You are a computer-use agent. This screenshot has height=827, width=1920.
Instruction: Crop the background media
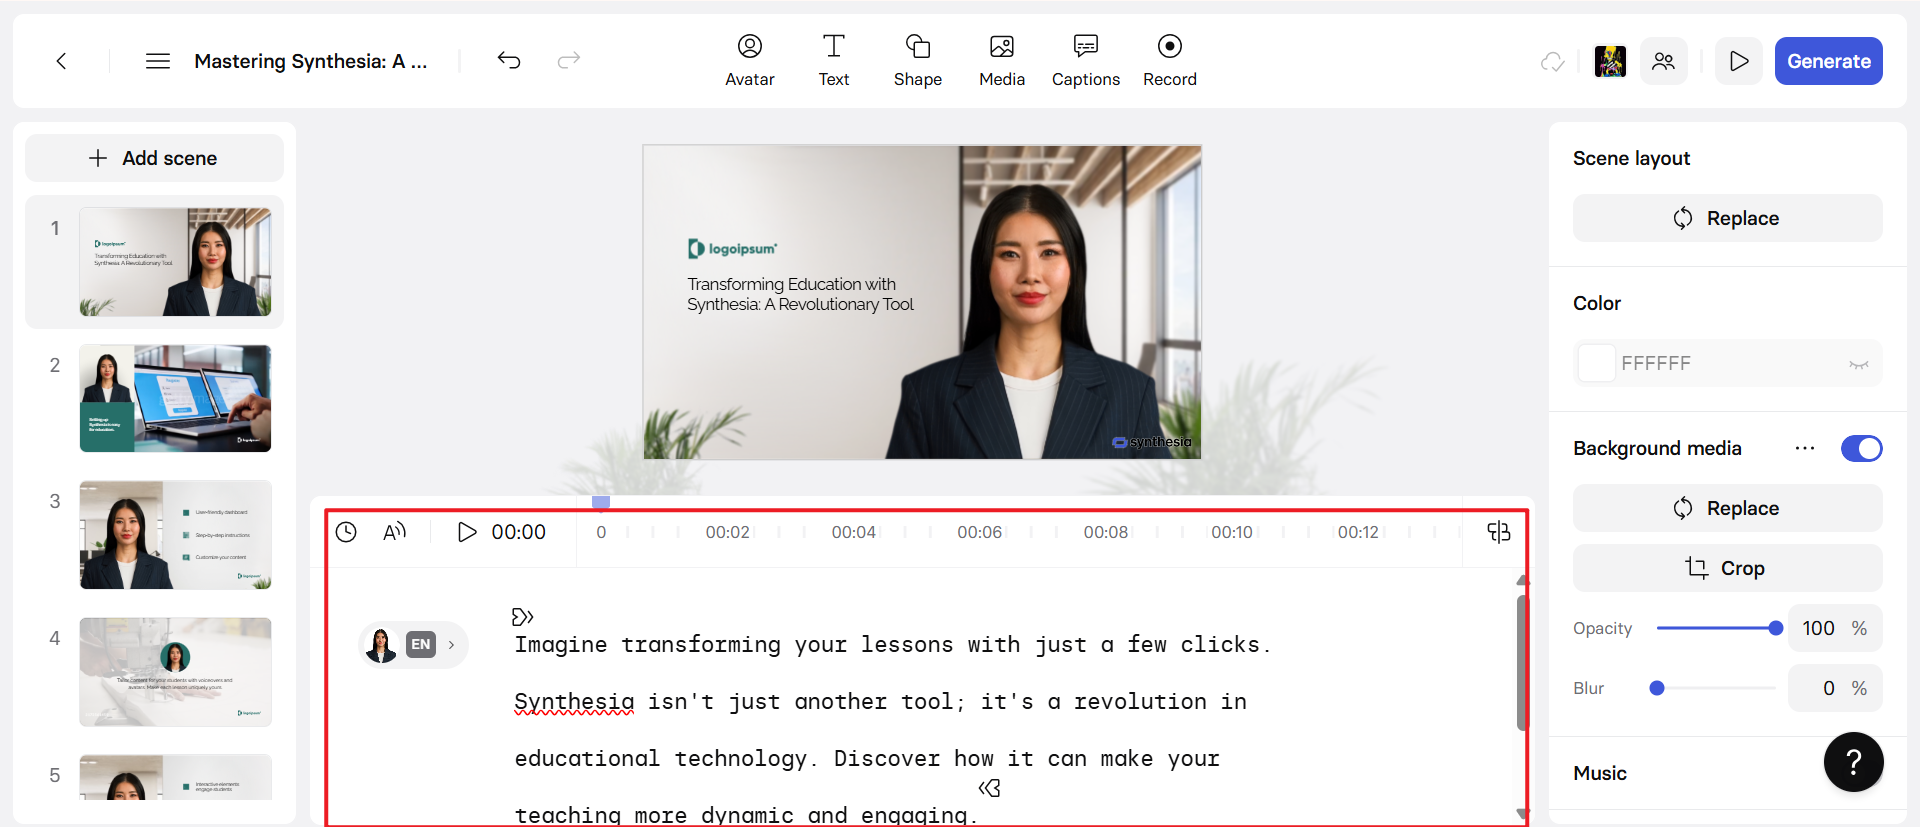1728,568
